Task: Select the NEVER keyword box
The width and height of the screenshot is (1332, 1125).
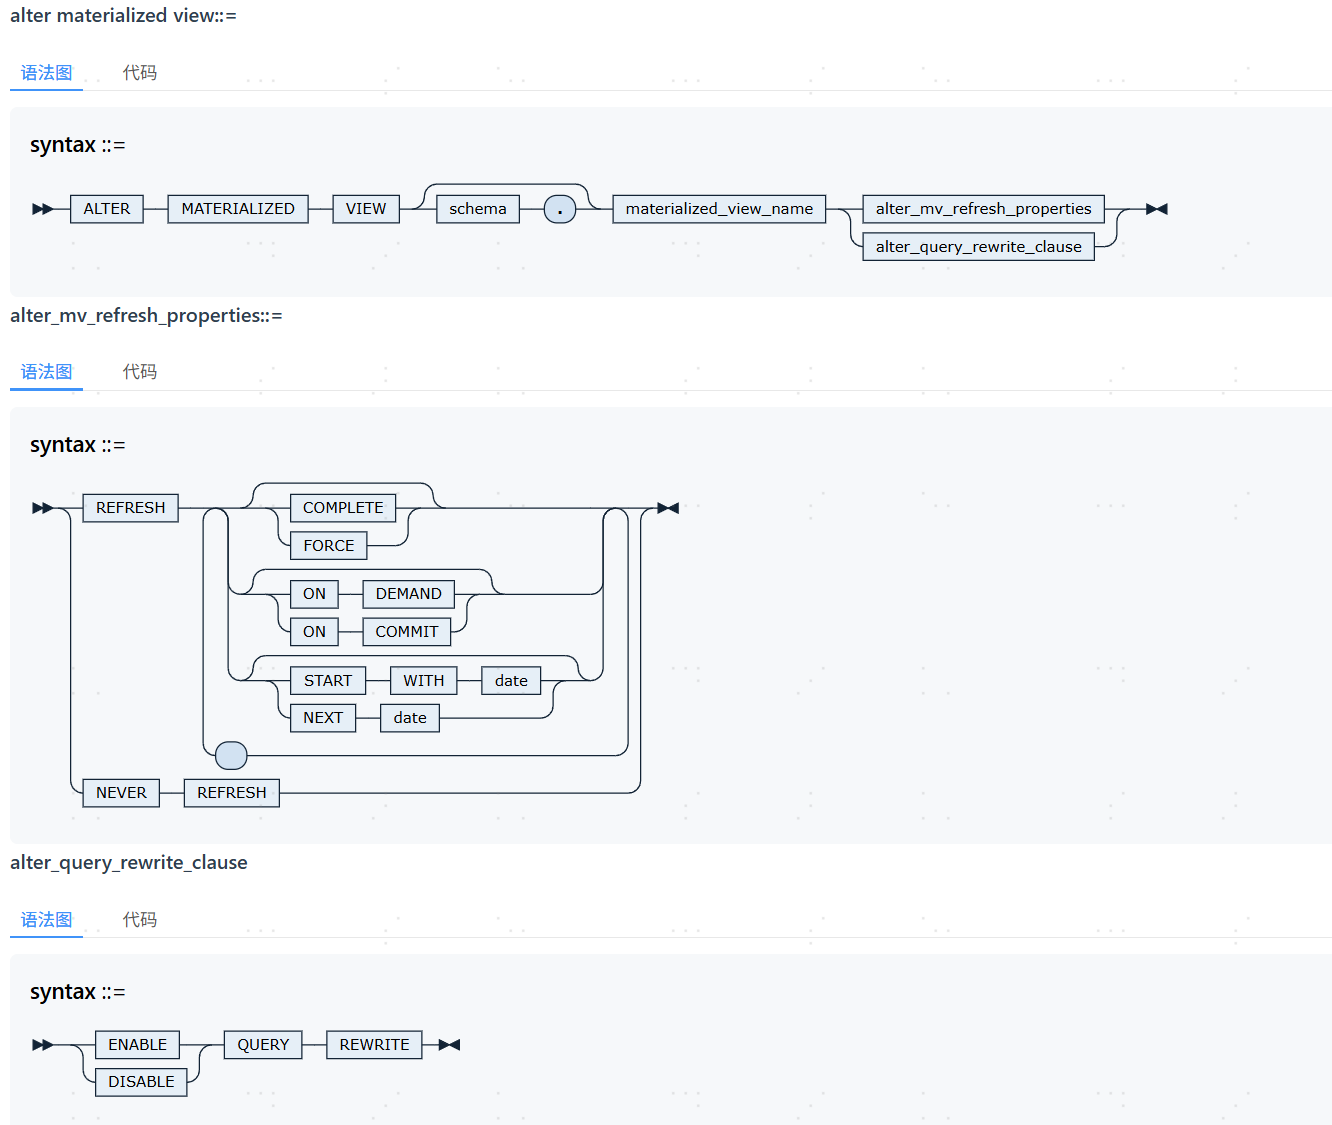Action: [x=121, y=793]
